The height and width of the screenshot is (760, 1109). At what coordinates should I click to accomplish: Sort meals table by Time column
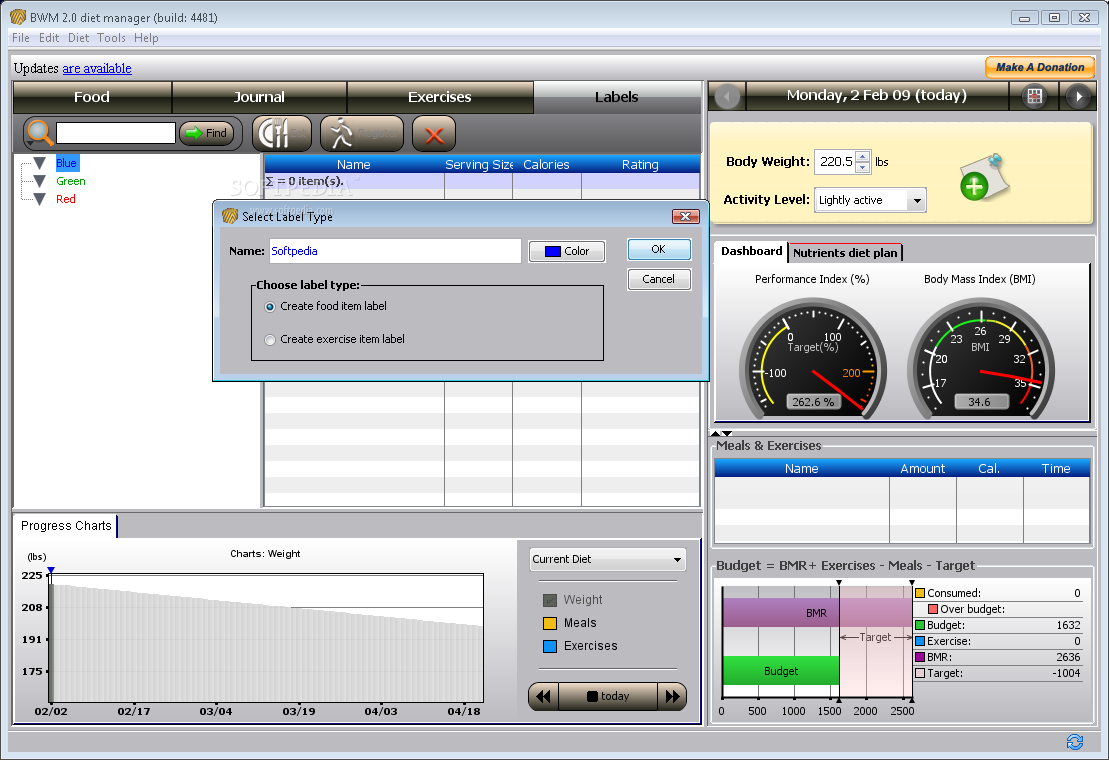[1056, 469]
